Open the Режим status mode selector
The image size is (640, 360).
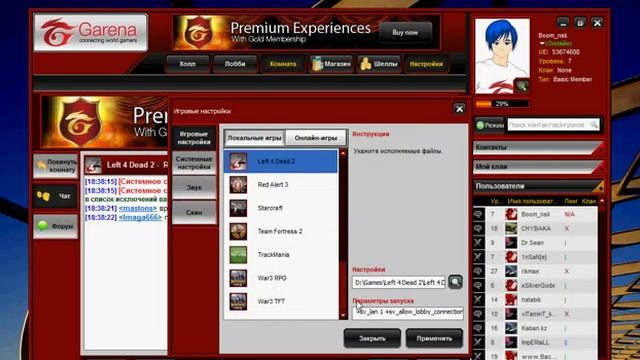click(489, 125)
